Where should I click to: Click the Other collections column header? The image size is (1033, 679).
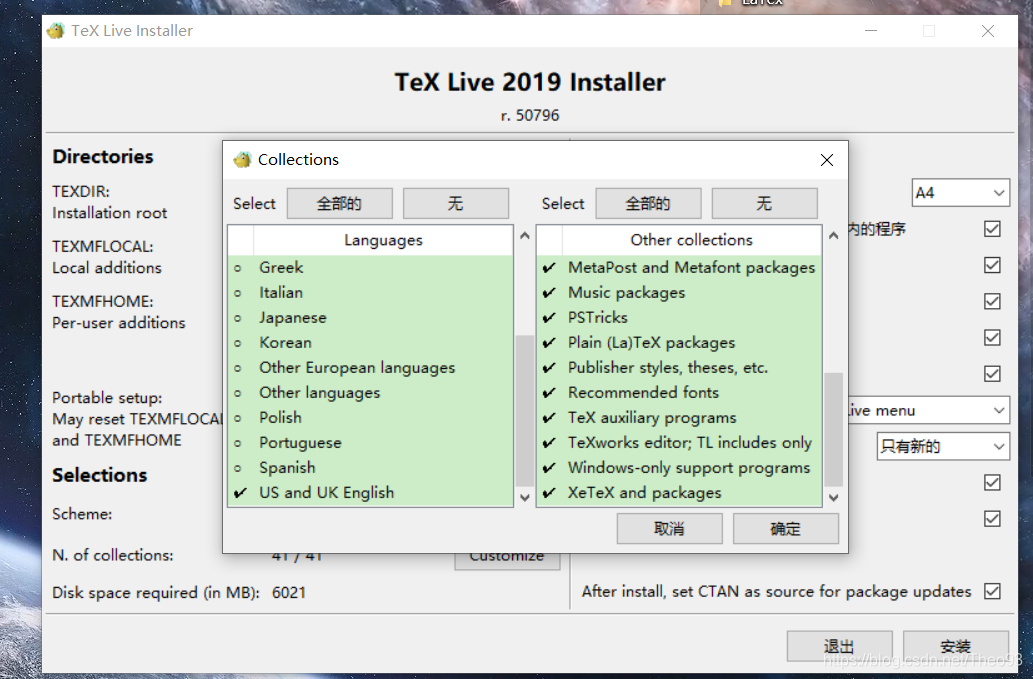click(x=692, y=240)
